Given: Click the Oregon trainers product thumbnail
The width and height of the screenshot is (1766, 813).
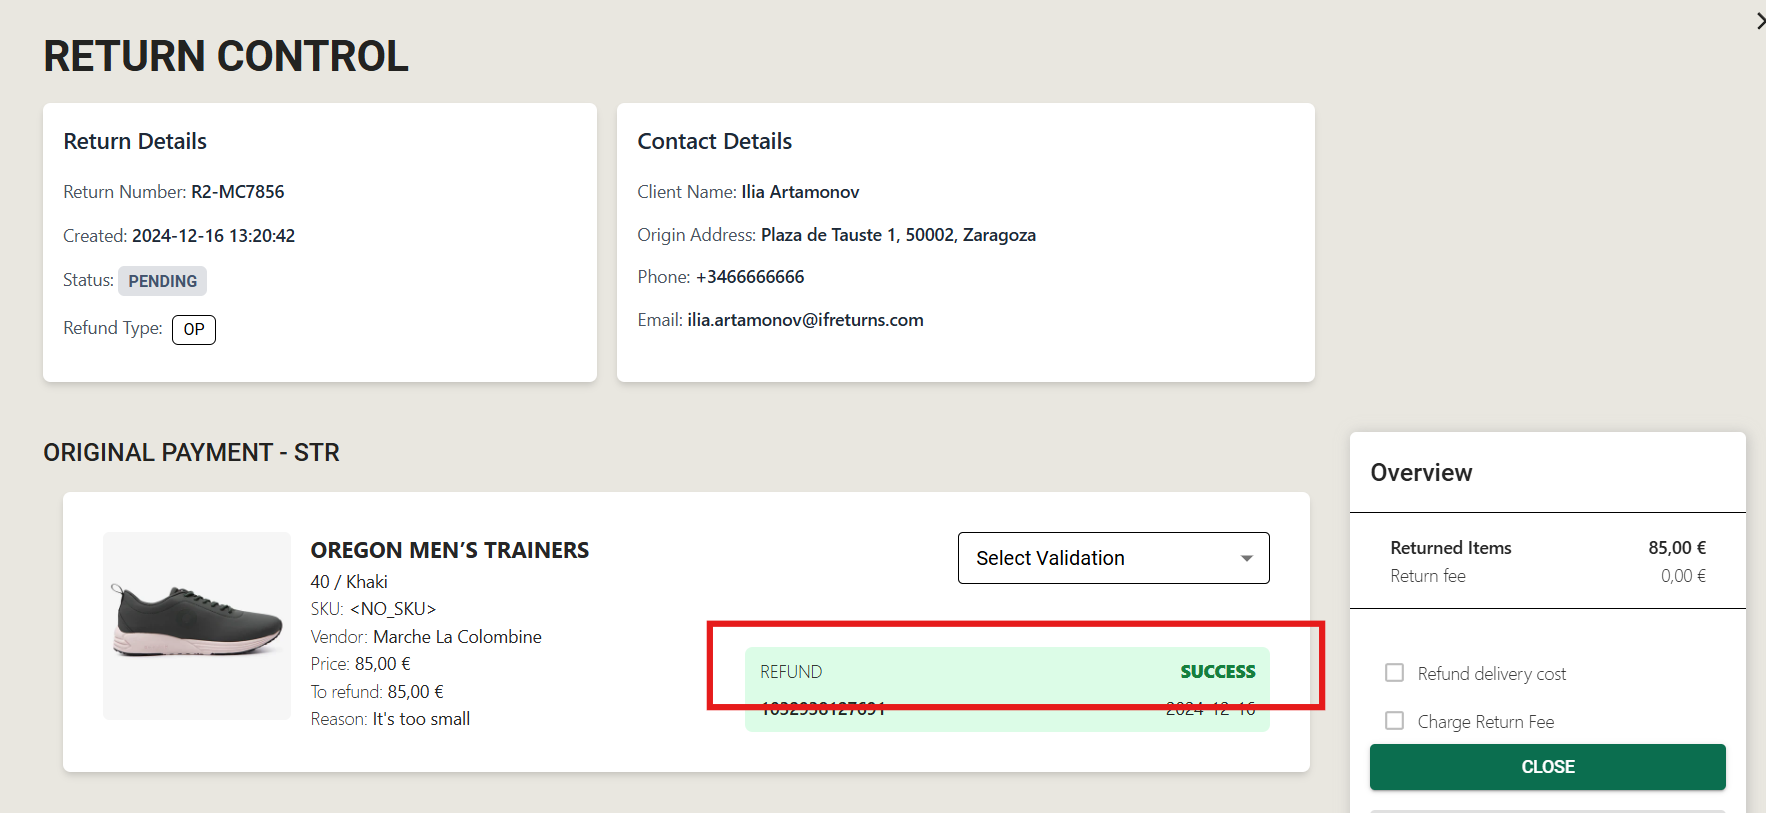Looking at the screenshot, I should (197, 625).
